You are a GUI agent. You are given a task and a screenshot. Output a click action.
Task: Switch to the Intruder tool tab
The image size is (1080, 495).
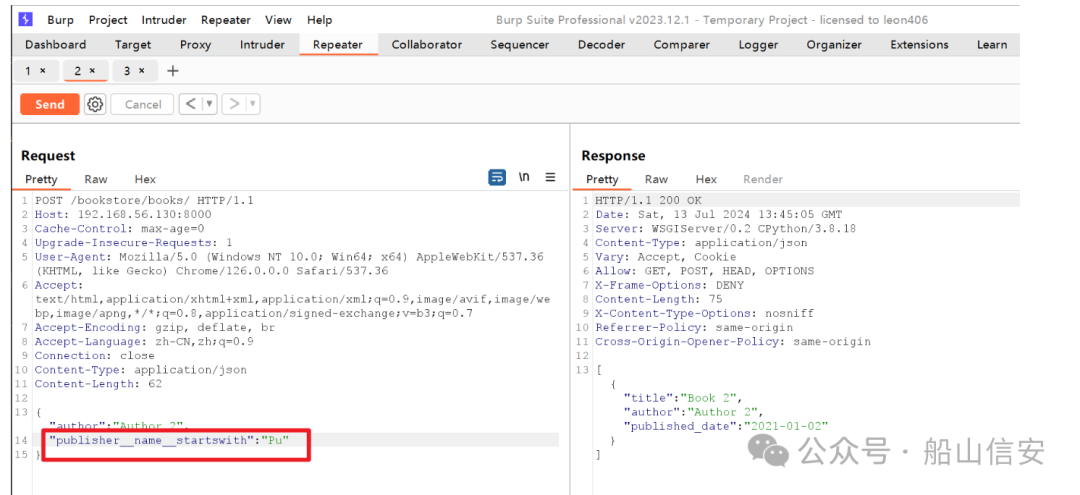coord(262,45)
